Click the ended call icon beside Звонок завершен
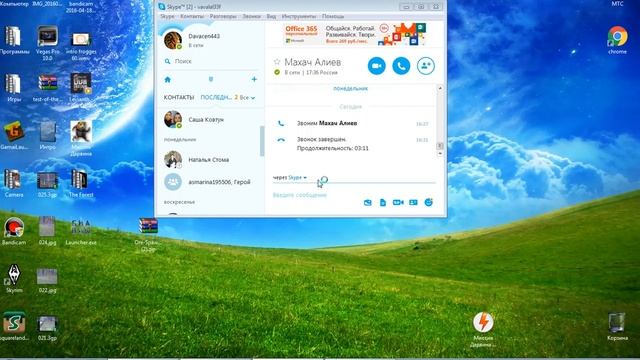Screen dimensions: 640x360 coord(281,140)
